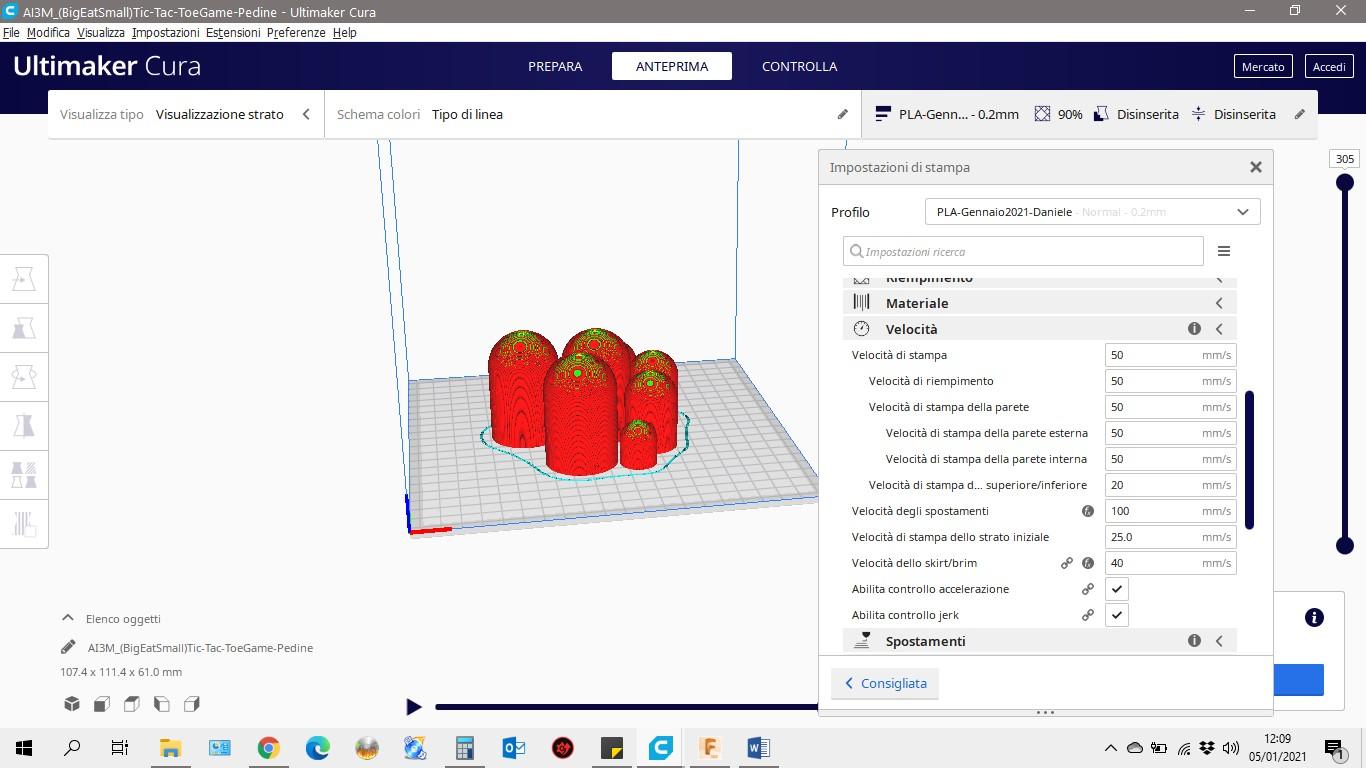The image size is (1366, 768).
Task: Switch to the PREPARA tab
Action: (555, 66)
